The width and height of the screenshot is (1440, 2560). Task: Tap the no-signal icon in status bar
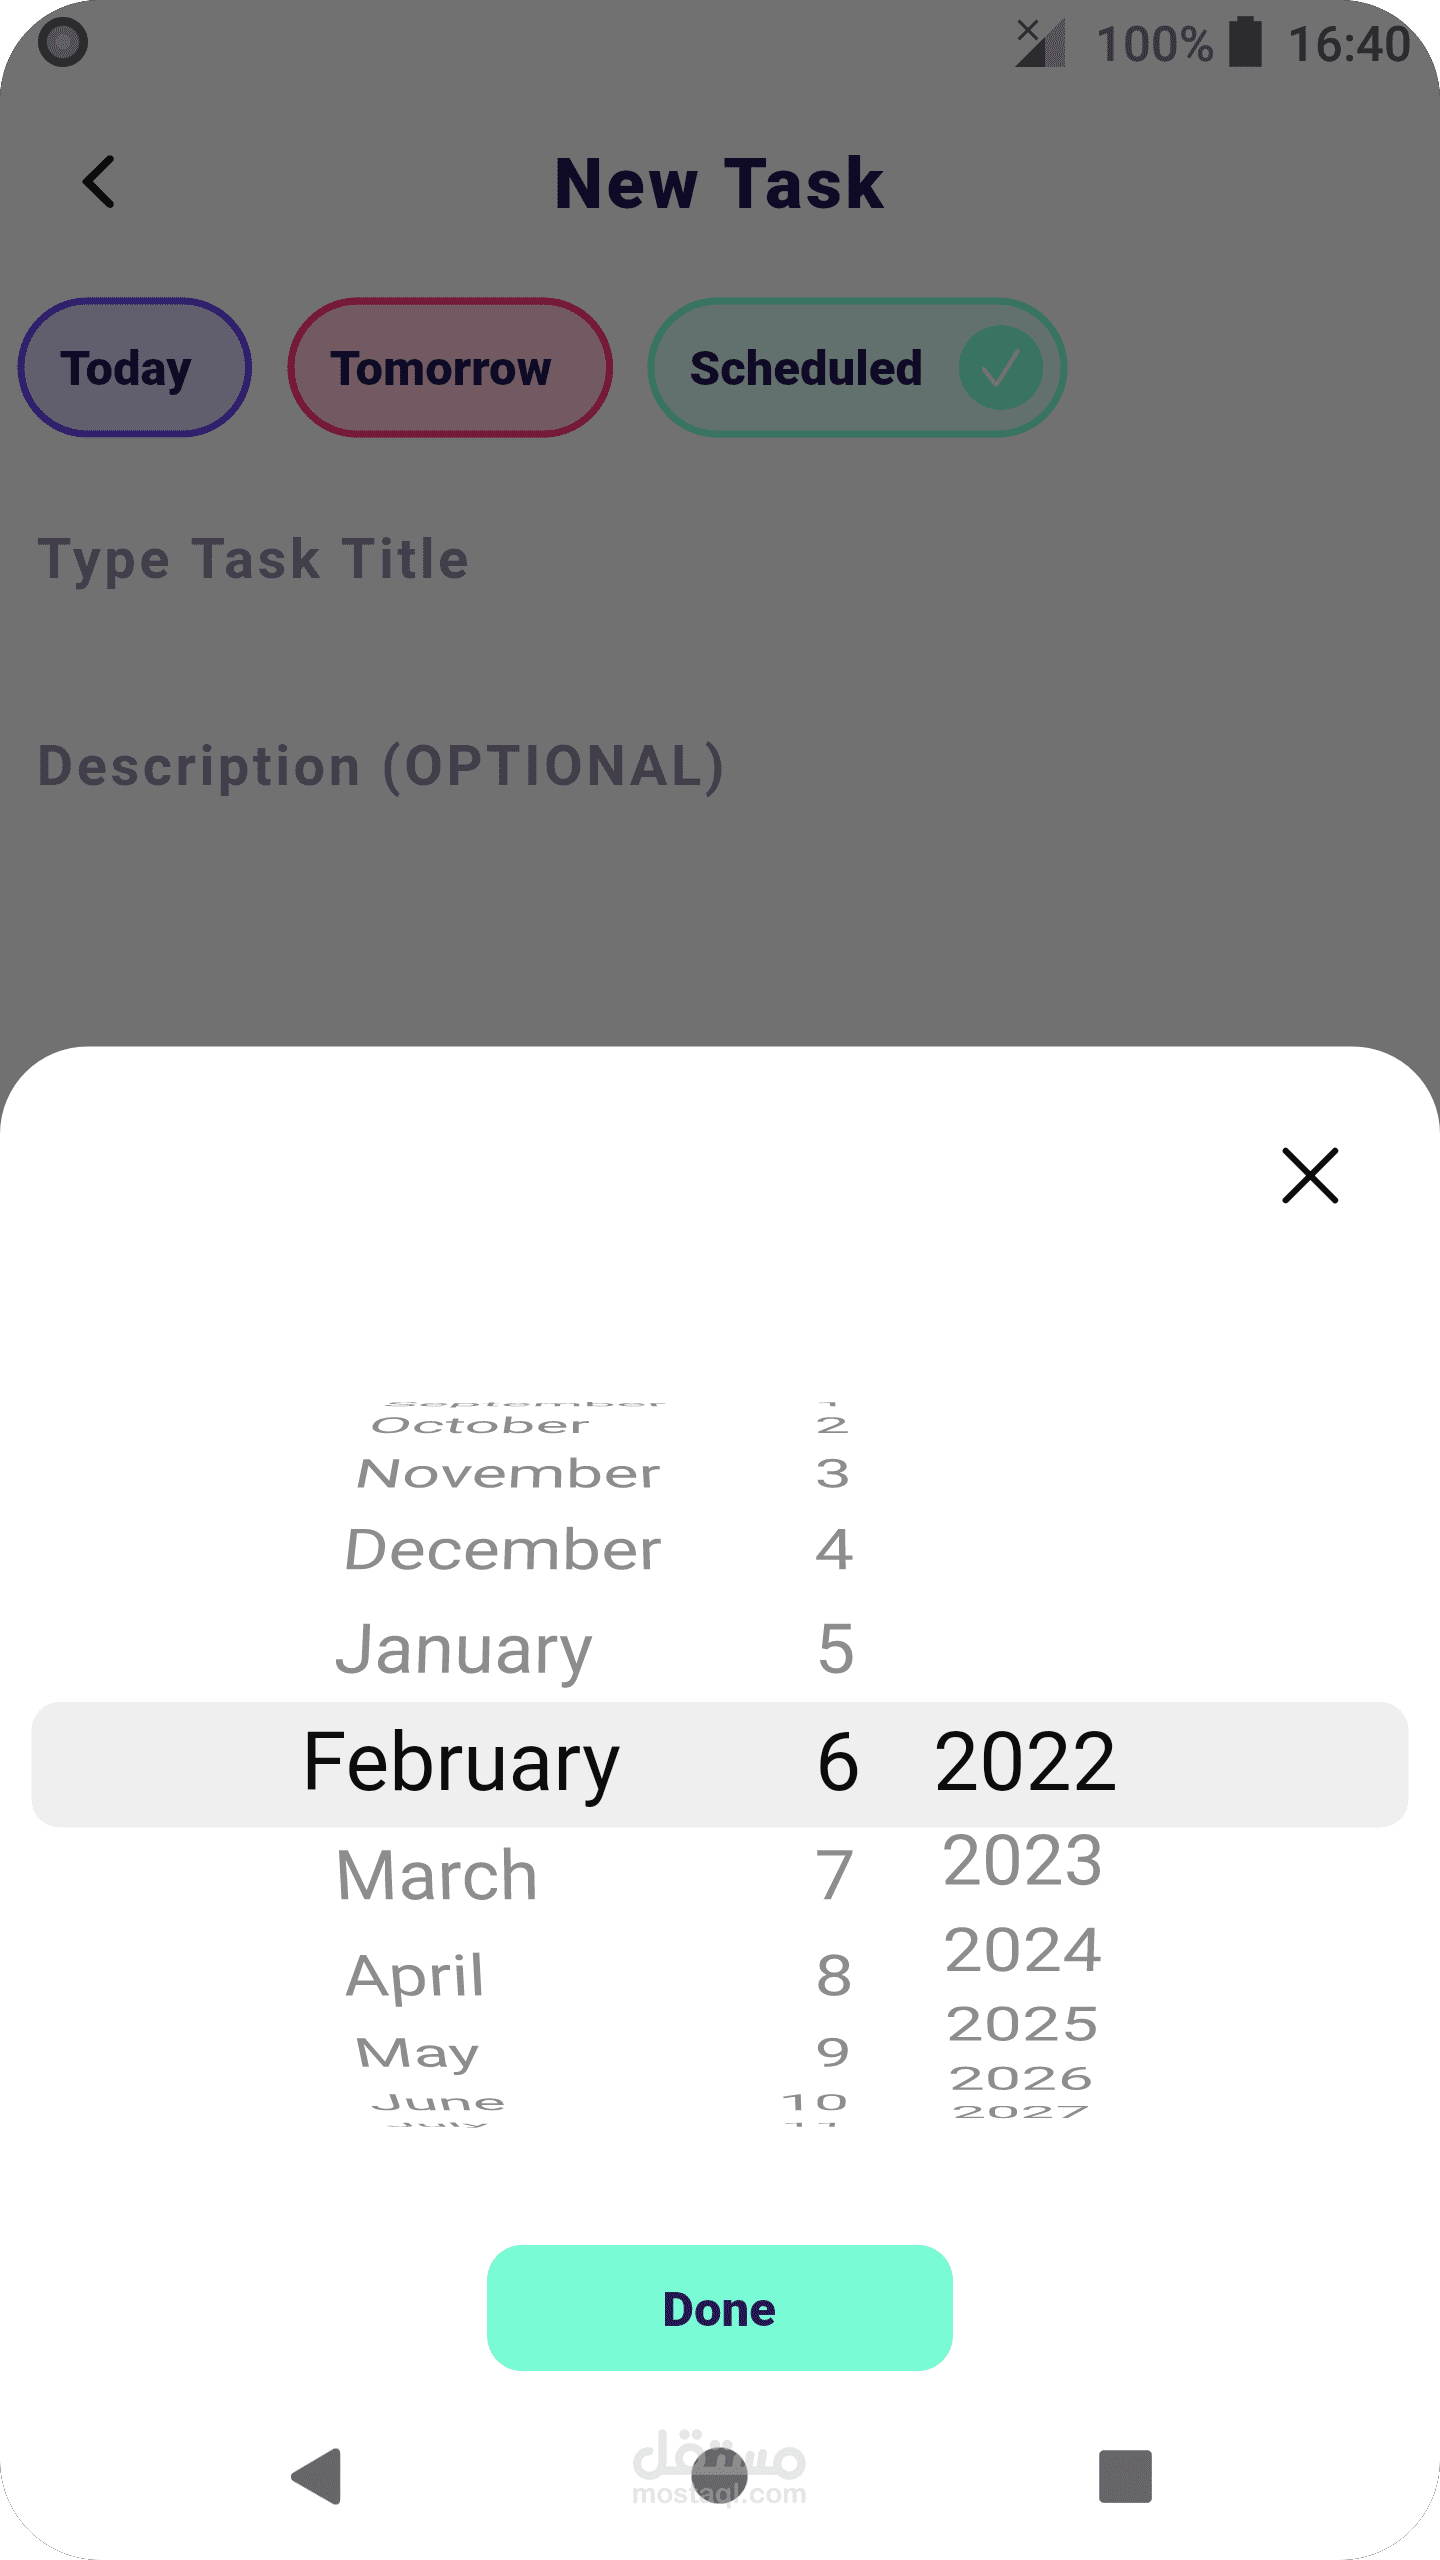(x=1040, y=43)
